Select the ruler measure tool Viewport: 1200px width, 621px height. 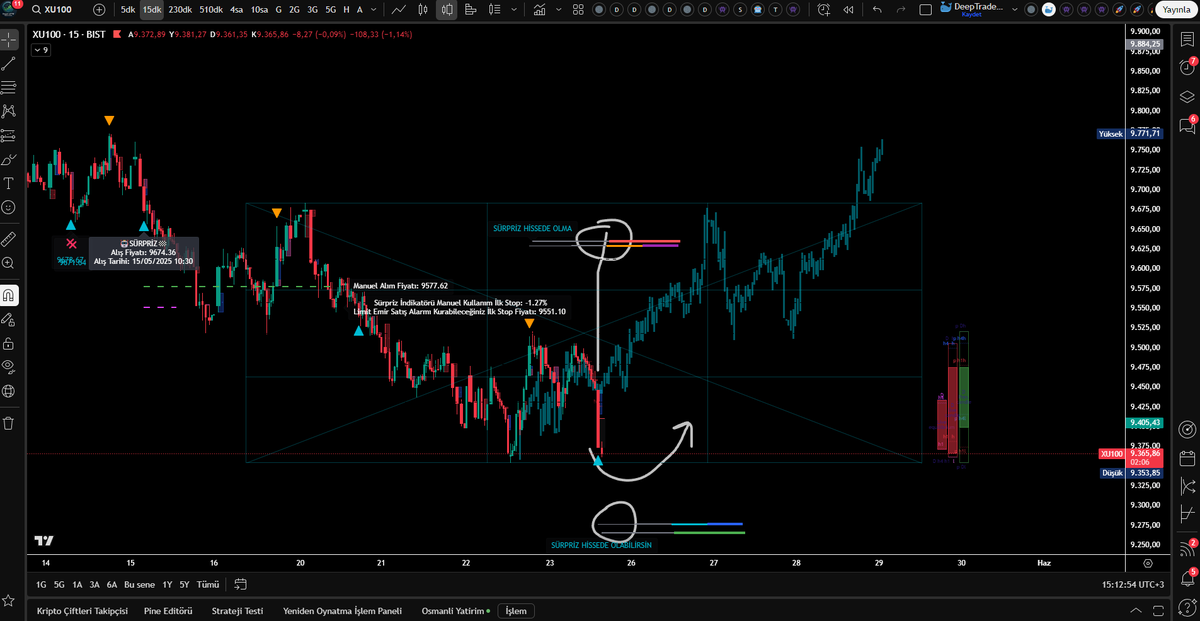[x=9, y=239]
